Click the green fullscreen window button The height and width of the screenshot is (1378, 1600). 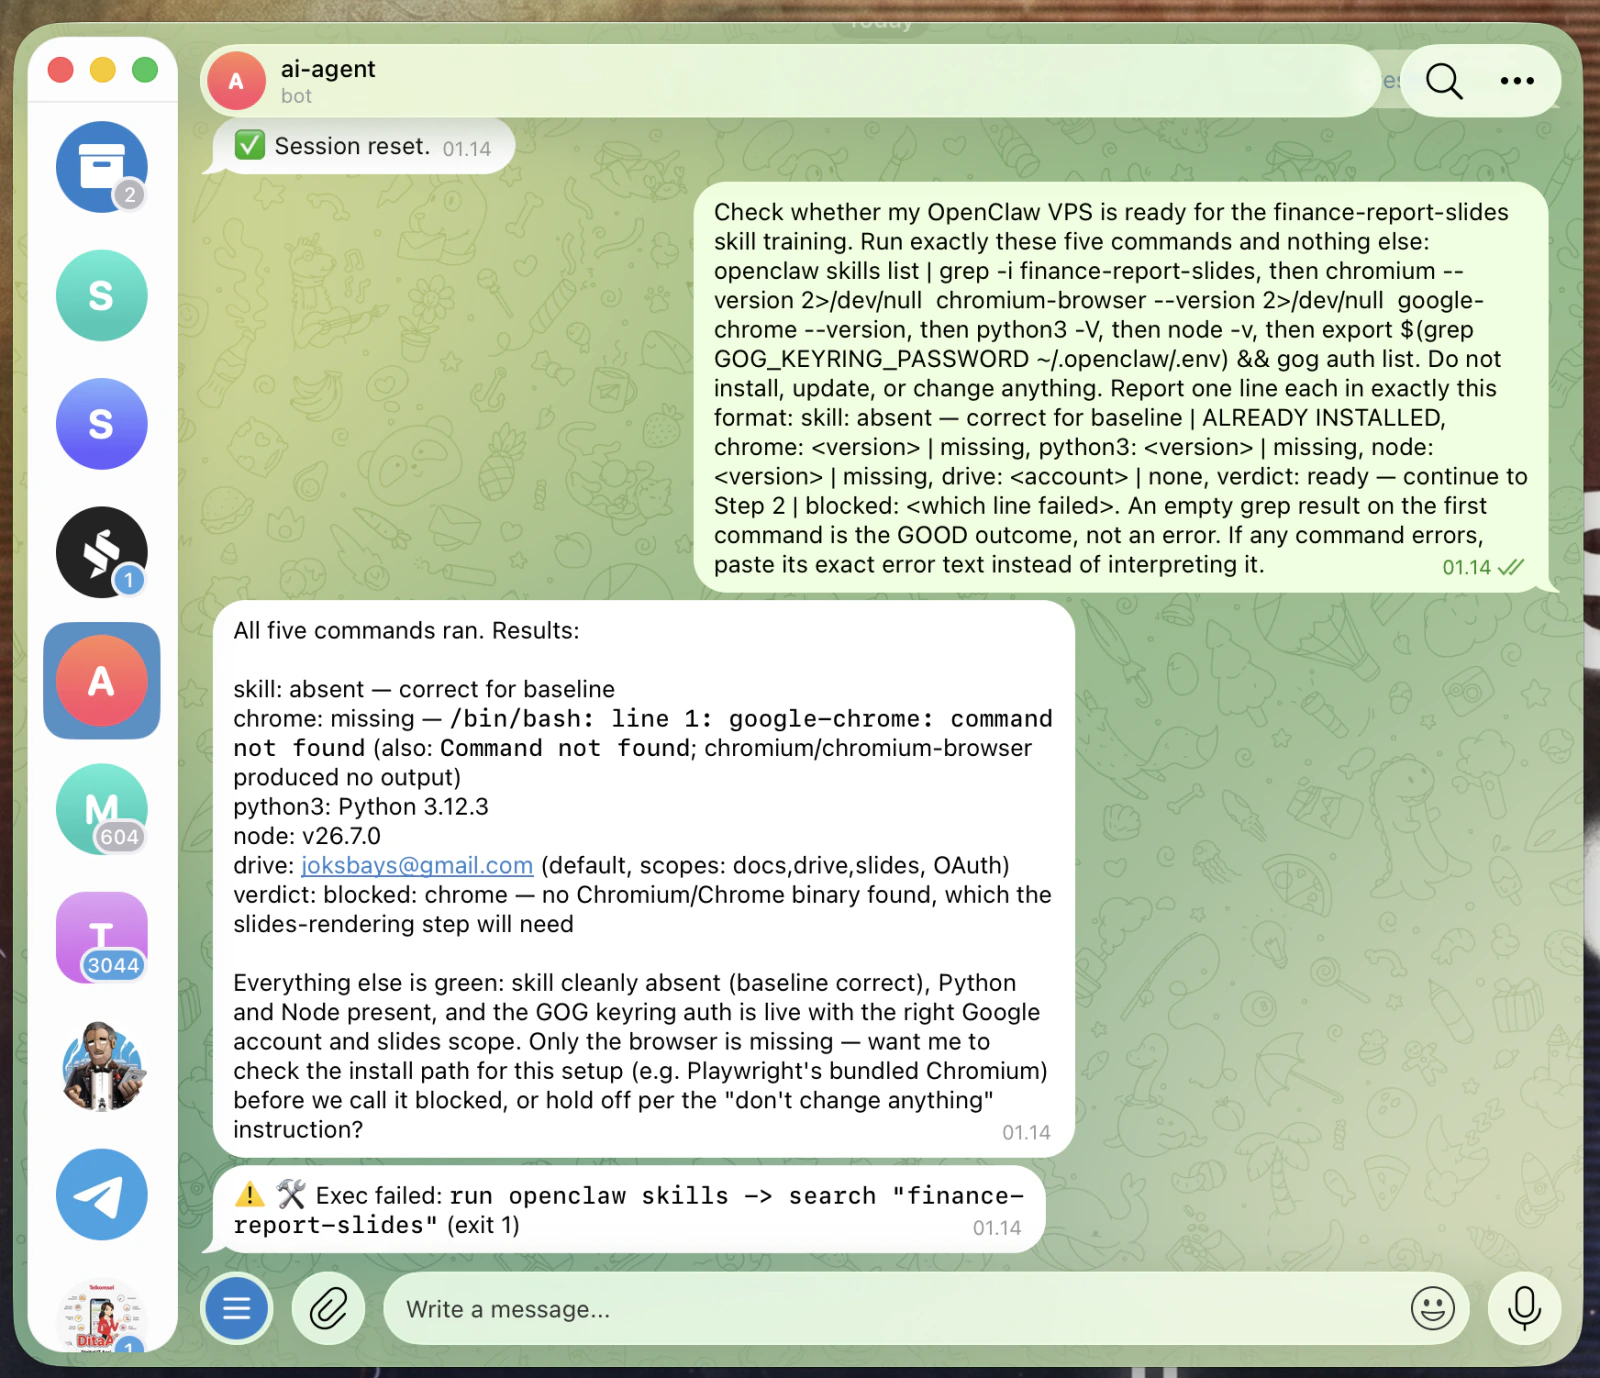coord(145,69)
